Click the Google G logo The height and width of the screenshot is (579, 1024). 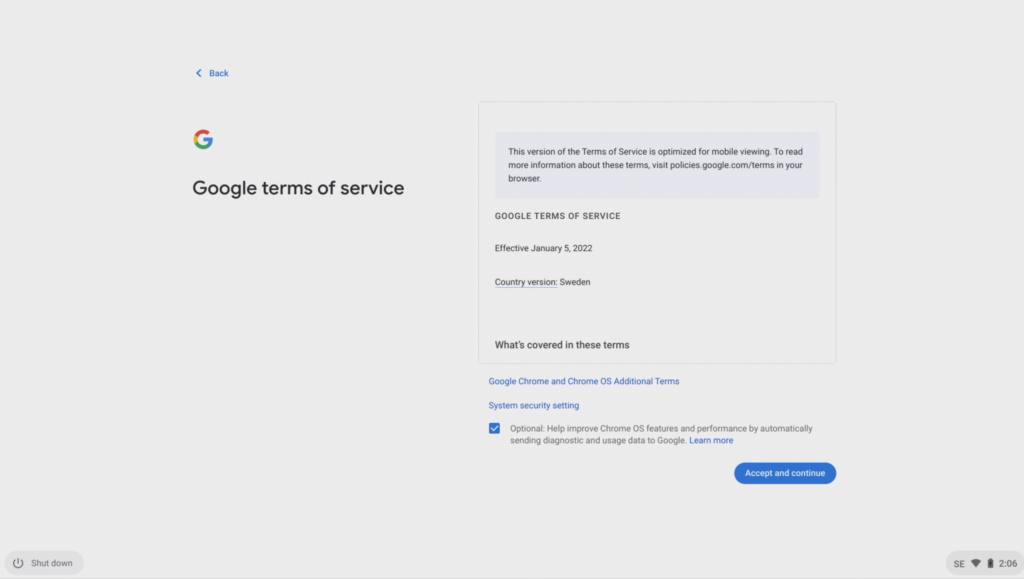tap(203, 139)
